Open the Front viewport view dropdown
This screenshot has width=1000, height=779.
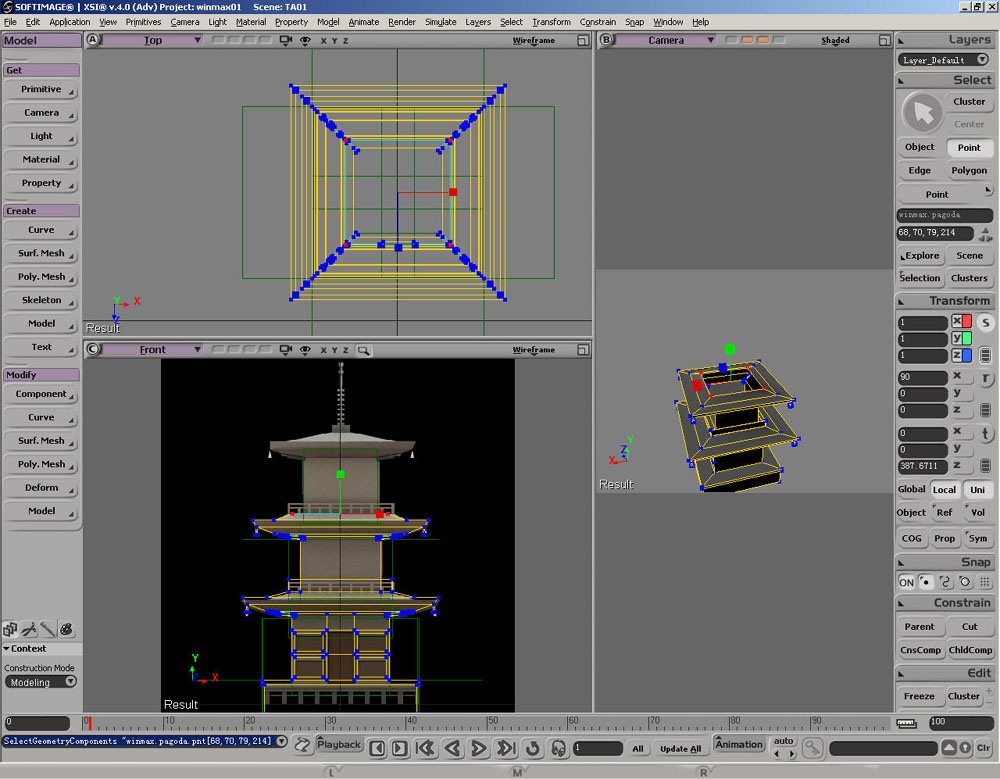[153, 350]
